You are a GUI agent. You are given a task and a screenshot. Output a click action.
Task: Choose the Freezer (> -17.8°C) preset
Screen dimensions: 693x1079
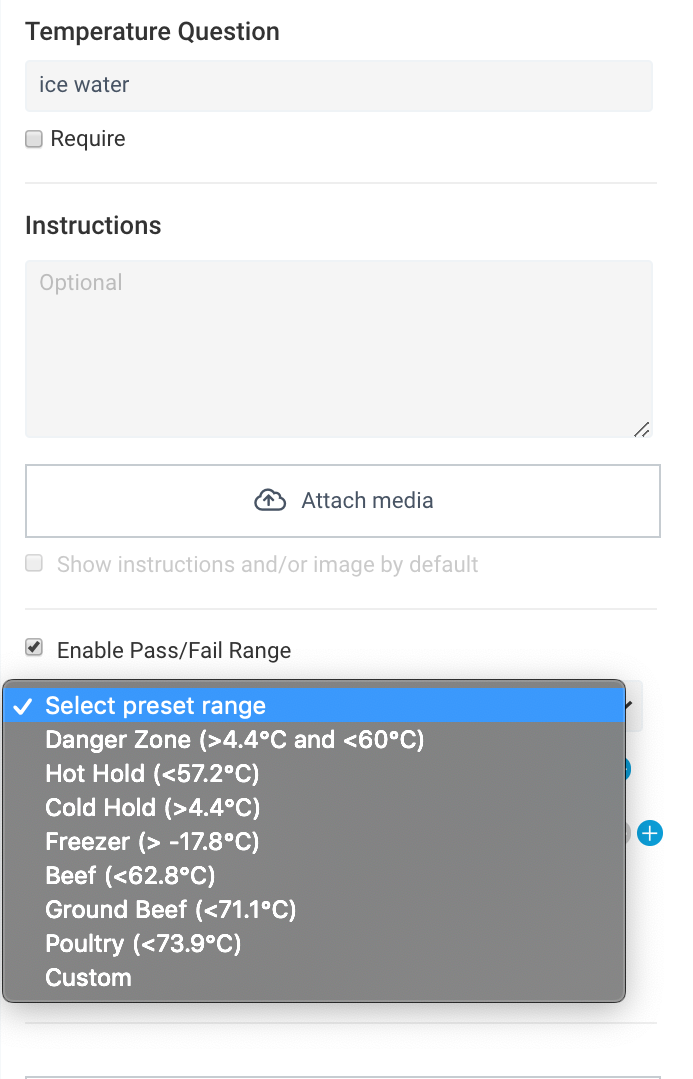[152, 841]
